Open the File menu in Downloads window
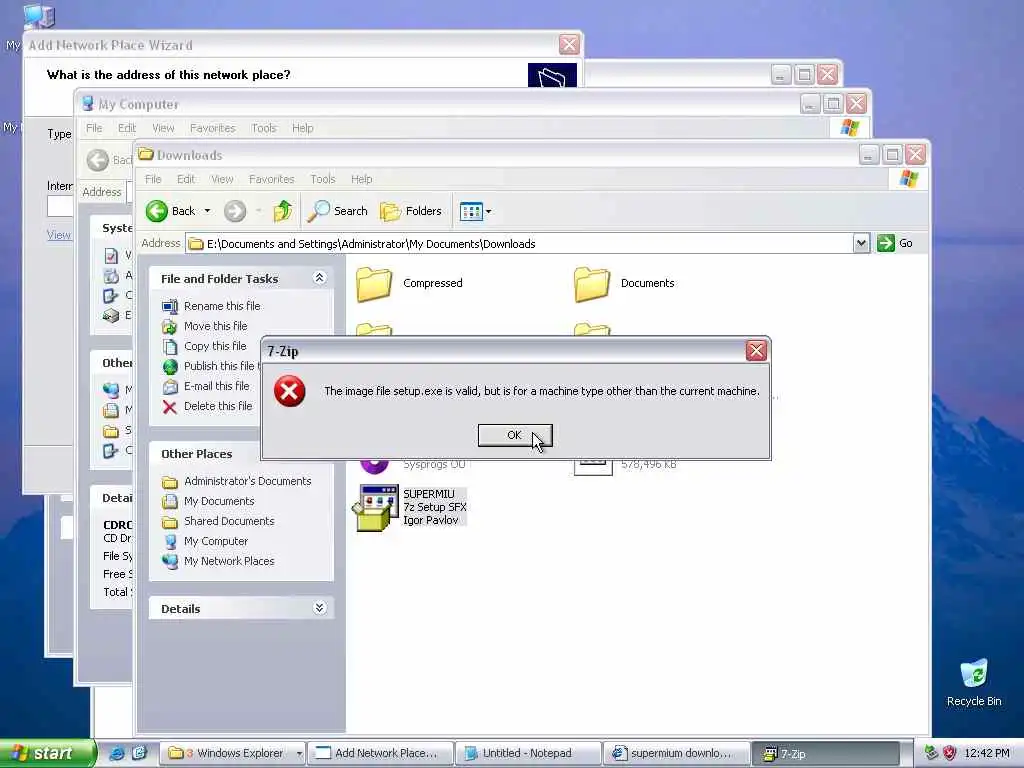Viewport: 1024px width, 768px height. (153, 179)
